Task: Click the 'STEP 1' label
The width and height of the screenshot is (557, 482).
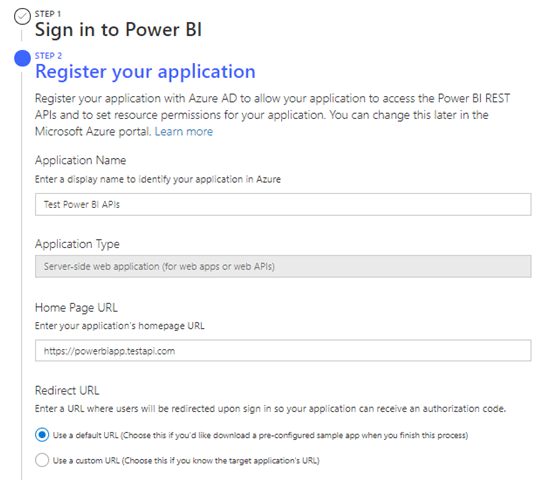Action: pyautogui.click(x=48, y=14)
